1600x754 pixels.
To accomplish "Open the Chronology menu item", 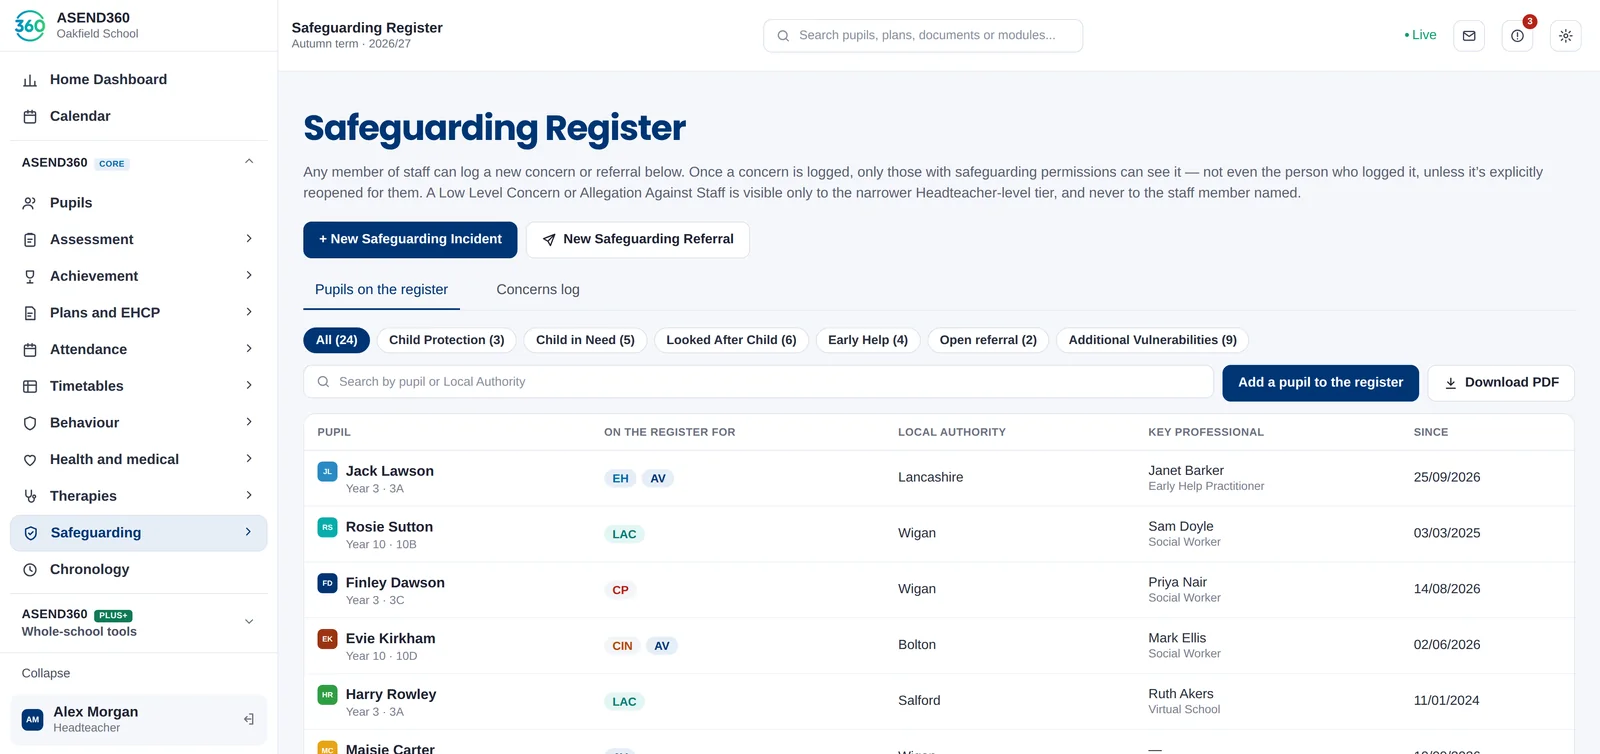I will click(x=139, y=570).
